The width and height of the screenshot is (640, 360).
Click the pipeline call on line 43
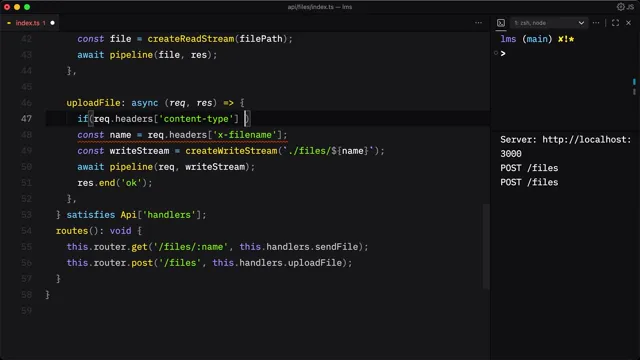[131, 55]
